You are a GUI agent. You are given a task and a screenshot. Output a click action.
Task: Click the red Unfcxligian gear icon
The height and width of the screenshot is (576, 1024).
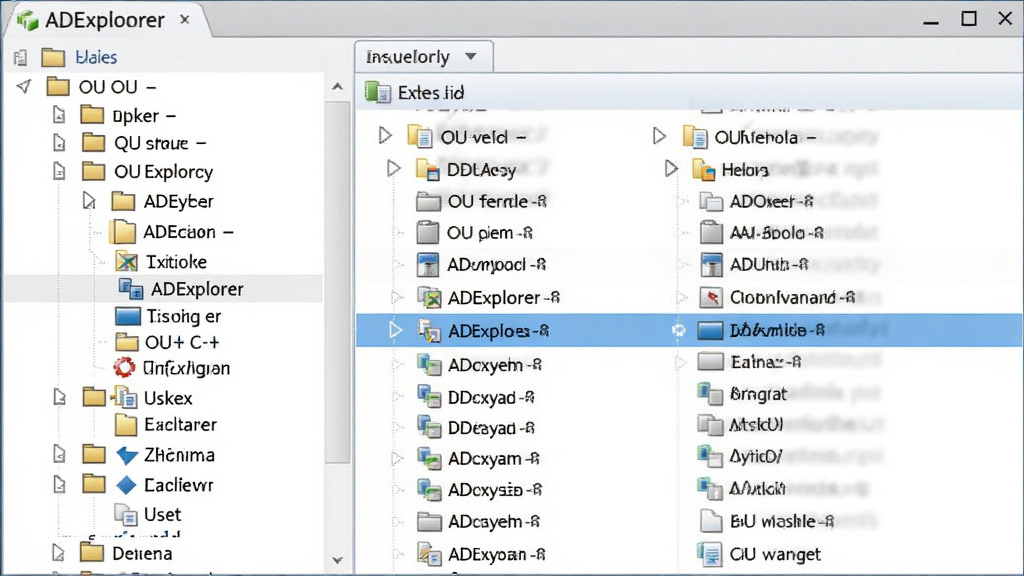124,368
